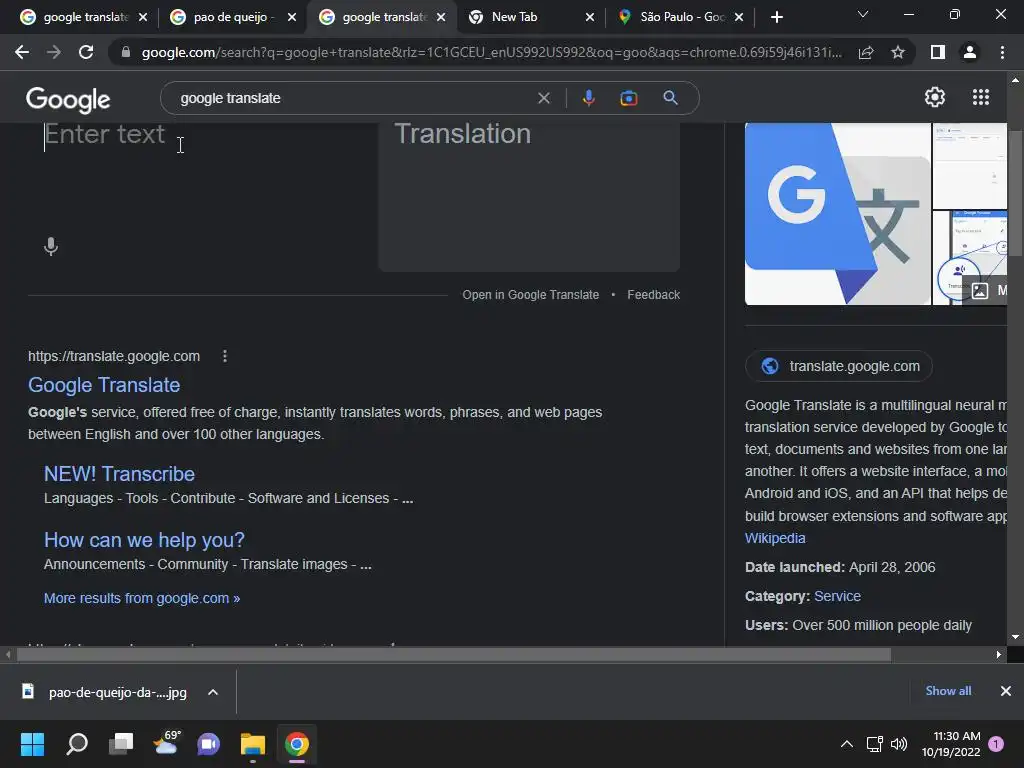Viewport: 1024px width, 768px height.
Task: Close the pao de queijo tab
Action: point(292,17)
